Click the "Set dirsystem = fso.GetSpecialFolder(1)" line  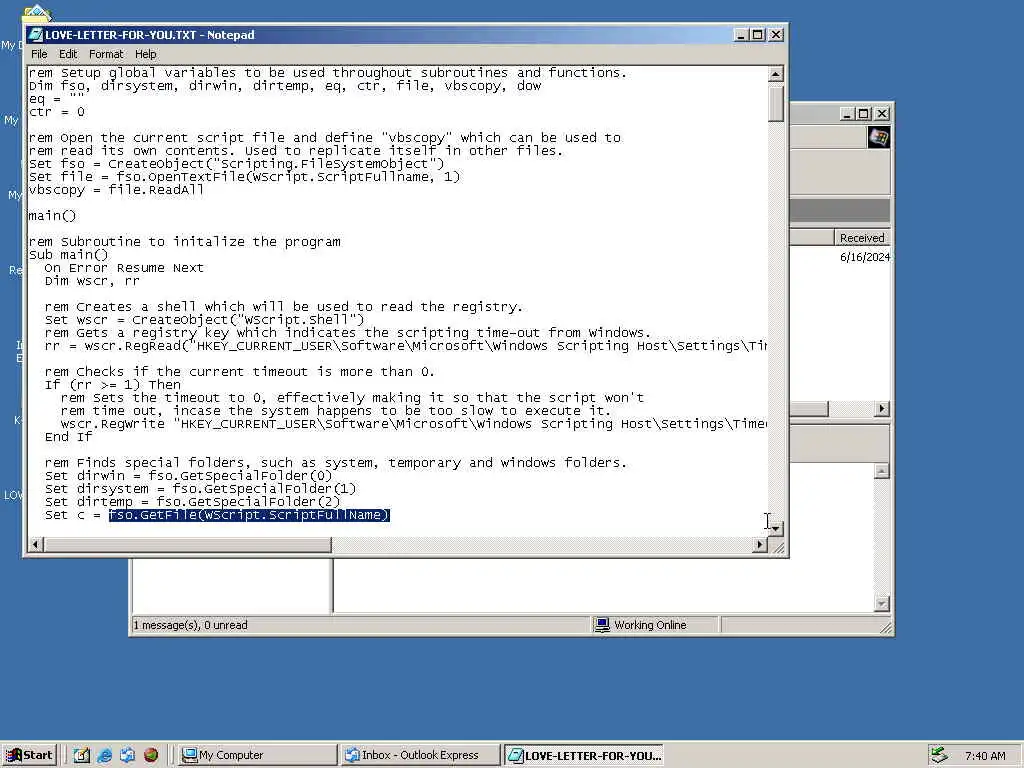200,488
